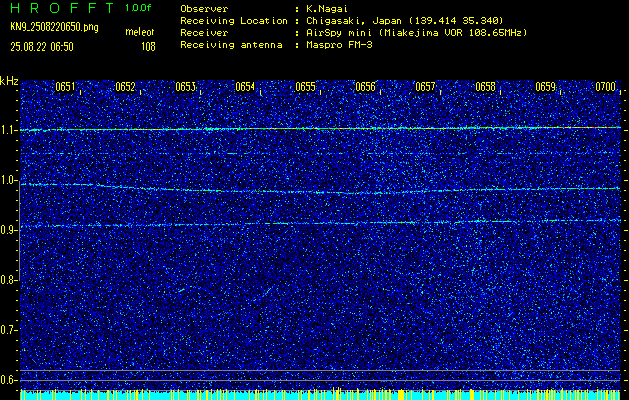This screenshot has height=400, width=629.
Task: Click the 0.9 kHz axis label
Action: point(7,230)
